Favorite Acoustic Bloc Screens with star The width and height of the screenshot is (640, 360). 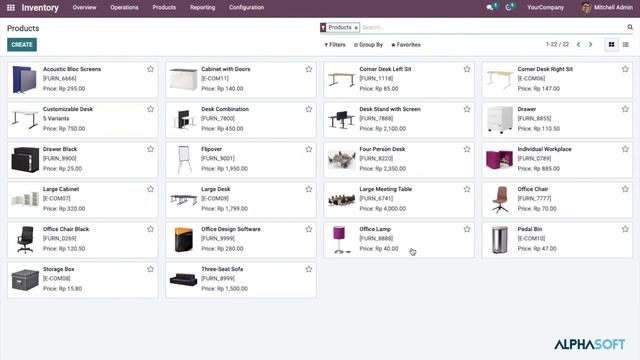[151, 69]
